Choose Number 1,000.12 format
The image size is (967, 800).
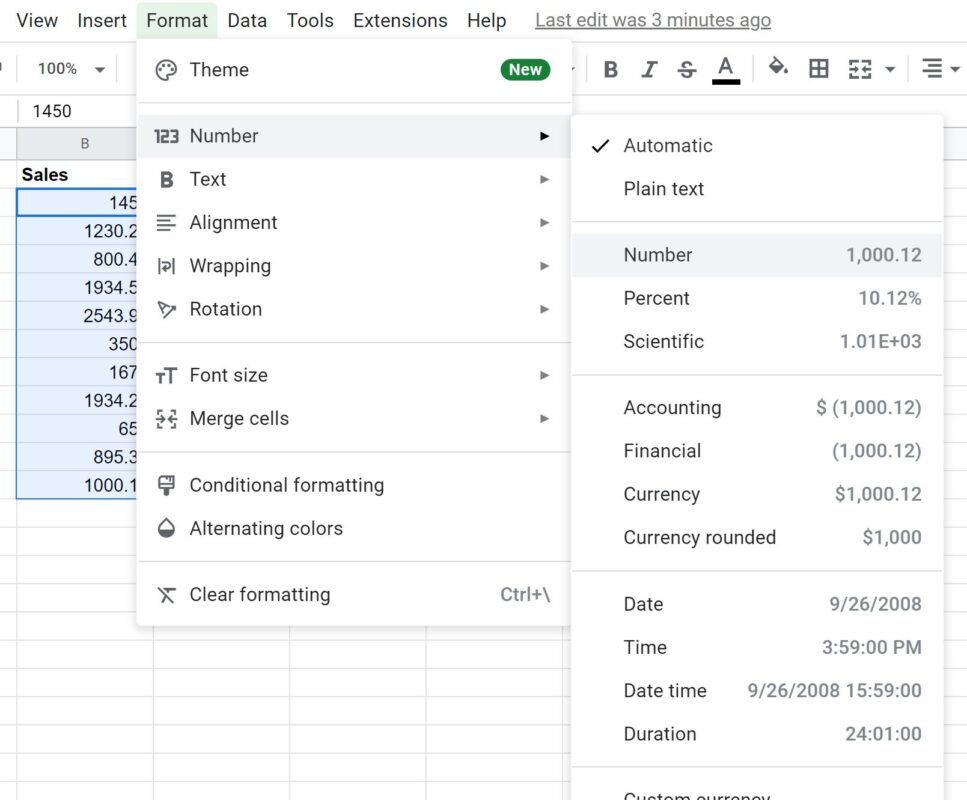(x=757, y=255)
